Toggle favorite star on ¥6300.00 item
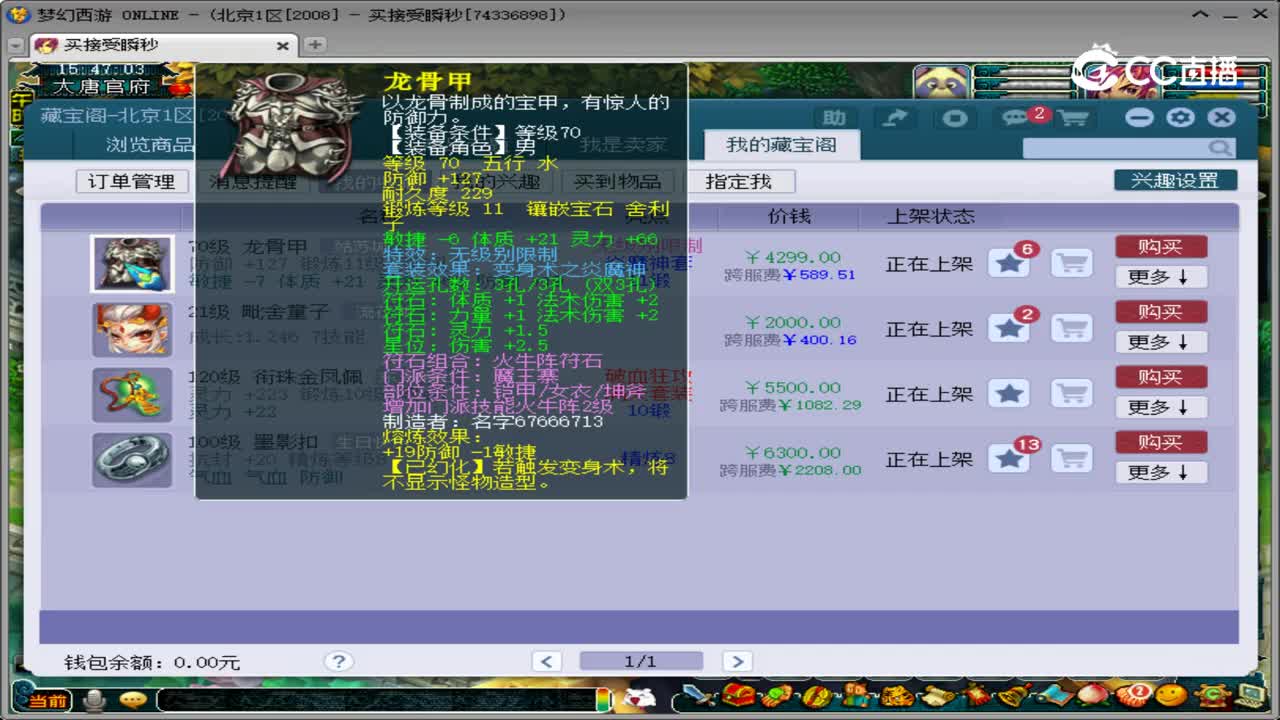Viewport: 1280px width, 720px height. point(1010,458)
